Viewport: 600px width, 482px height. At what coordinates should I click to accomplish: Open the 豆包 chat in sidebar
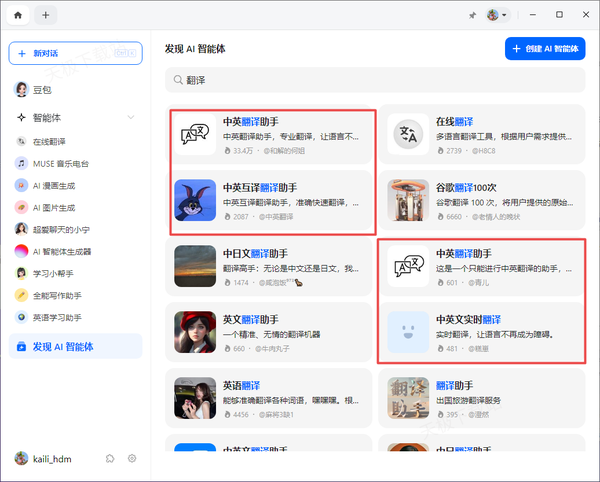(x=42, y=89)
